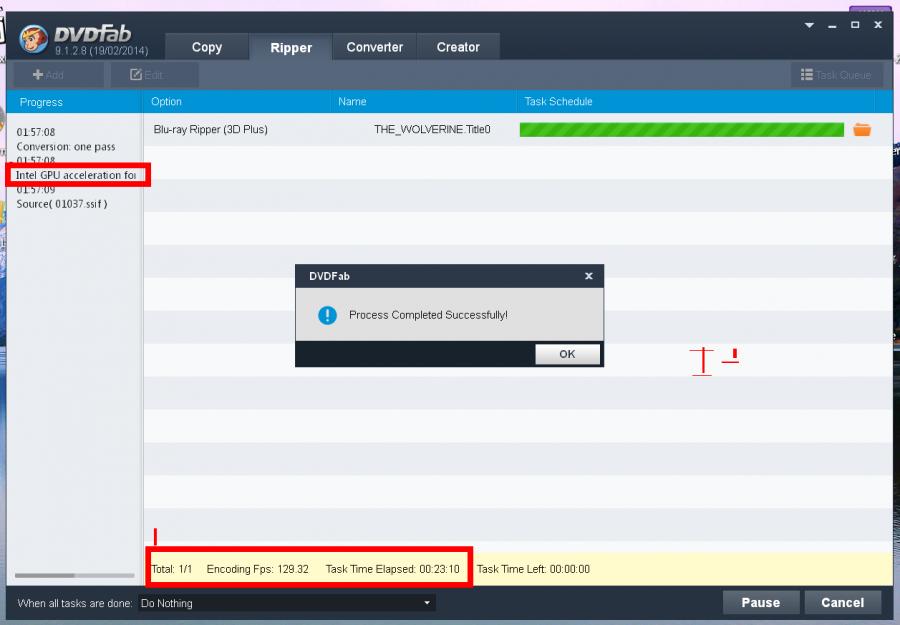
Task: Expand the 'Do Nothing' dropdown
Action: pos(286,603)
